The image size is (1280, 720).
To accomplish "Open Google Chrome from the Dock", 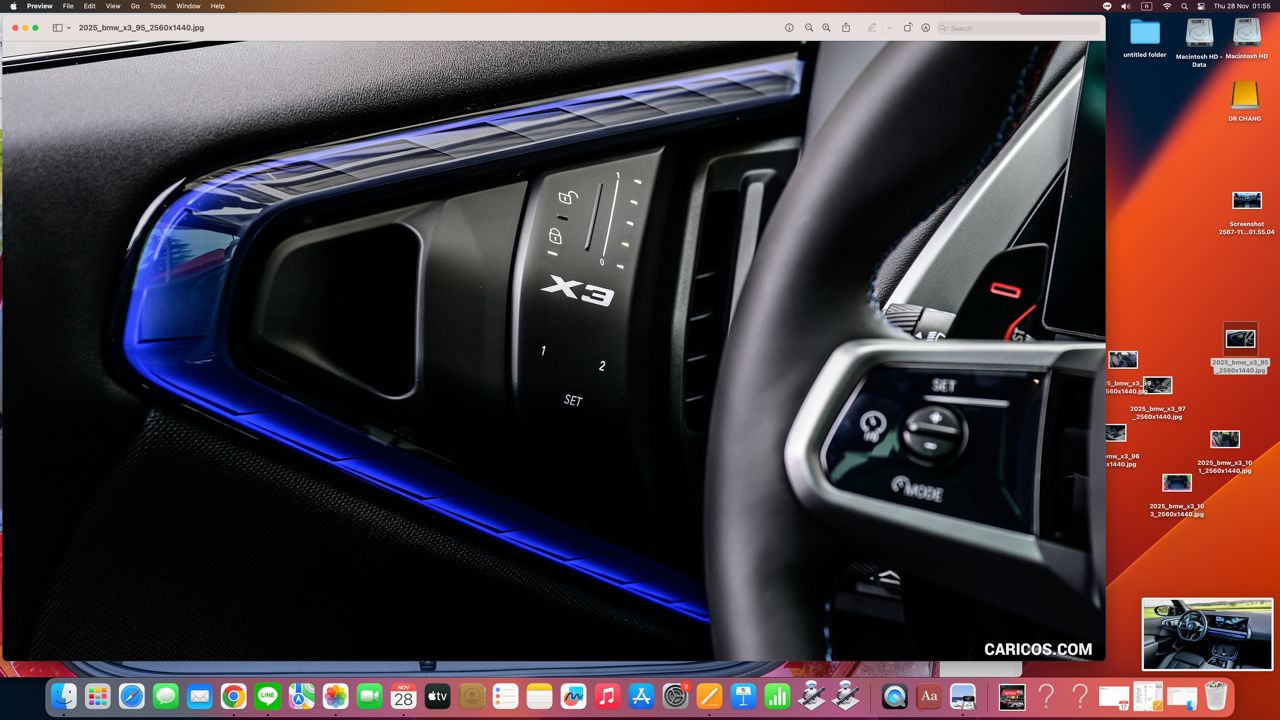I will coord(234,696).
